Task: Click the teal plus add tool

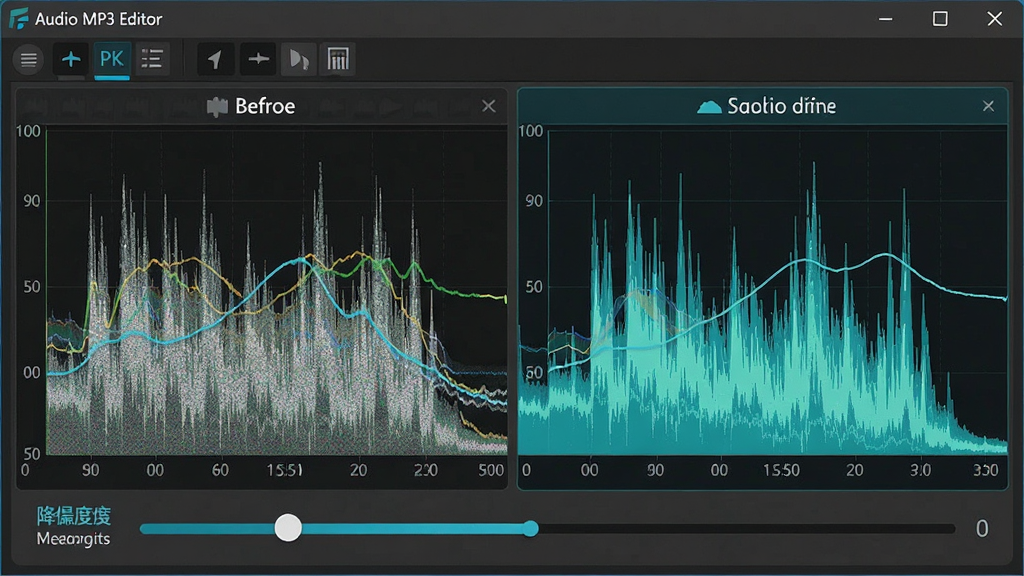Action: click(x=71, y=59)
